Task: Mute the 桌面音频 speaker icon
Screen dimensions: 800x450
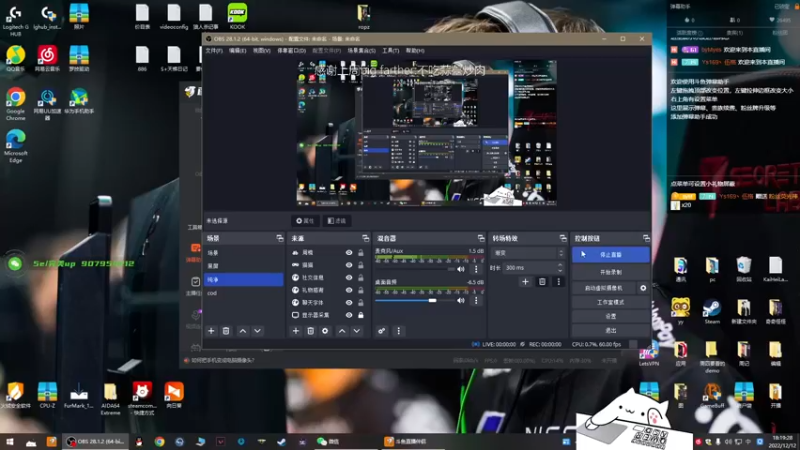Action: [x=461, y=301]
